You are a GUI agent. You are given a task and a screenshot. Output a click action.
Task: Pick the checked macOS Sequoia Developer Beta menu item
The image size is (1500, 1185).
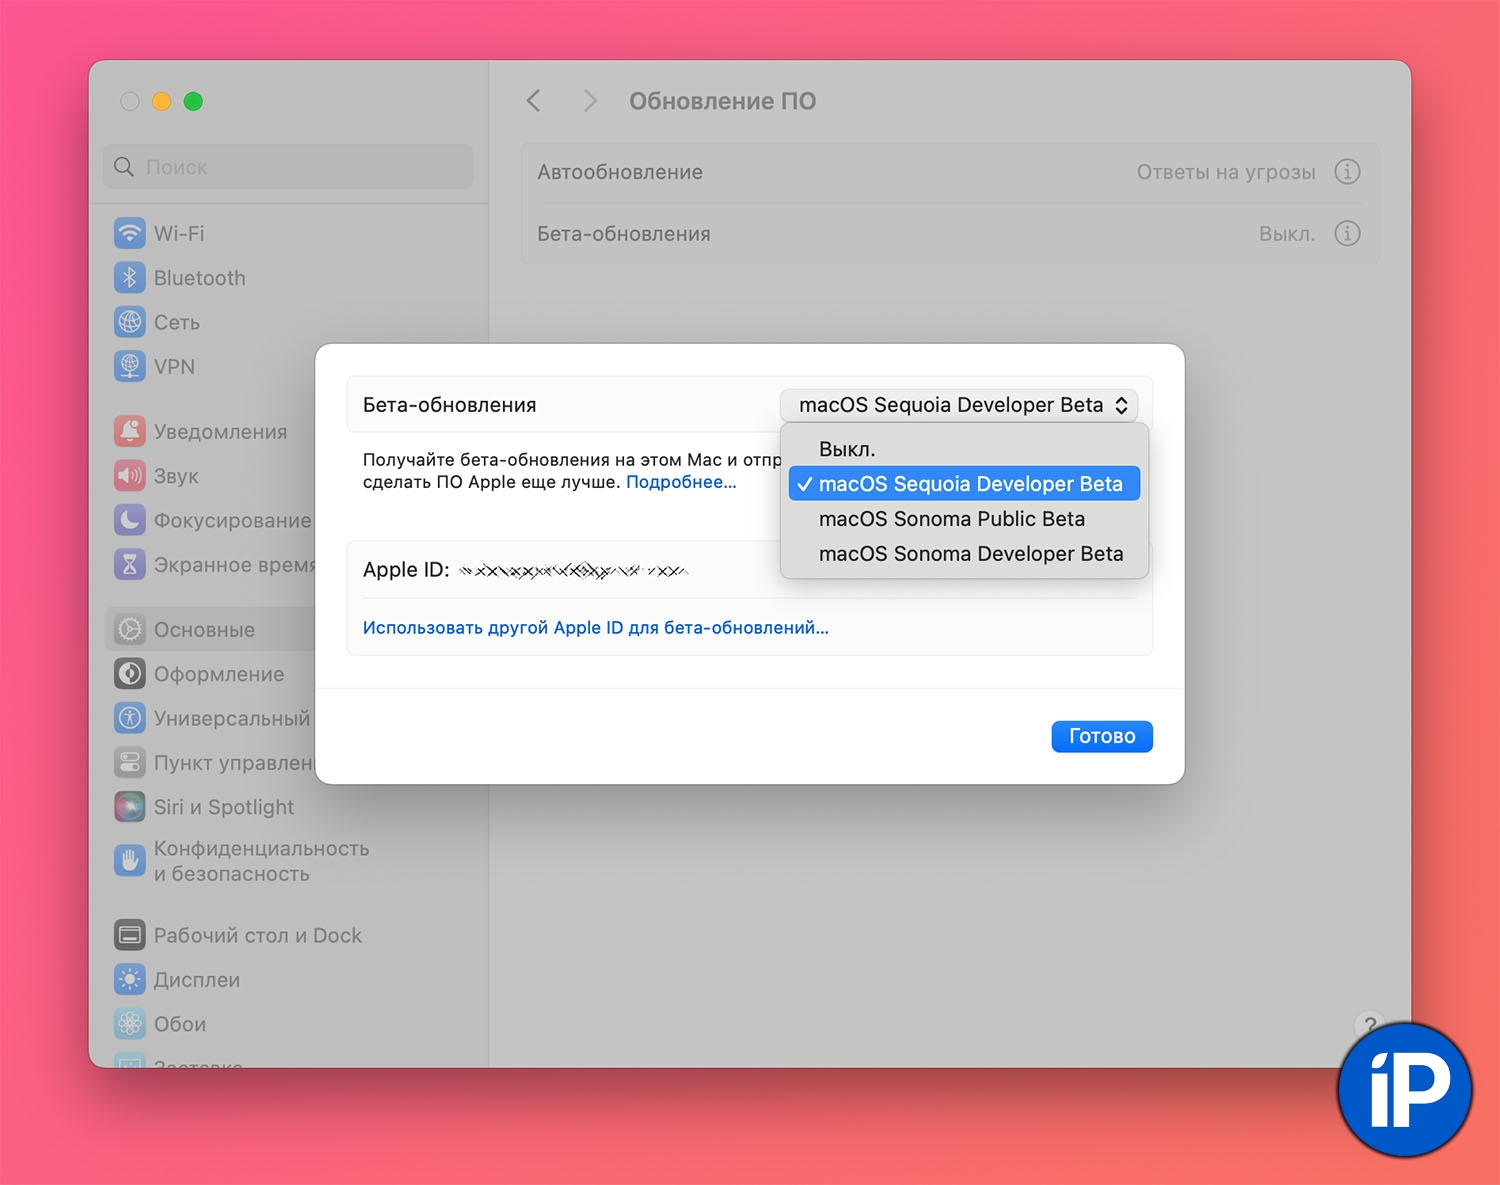pyautogui.click(x=964, y=484)
